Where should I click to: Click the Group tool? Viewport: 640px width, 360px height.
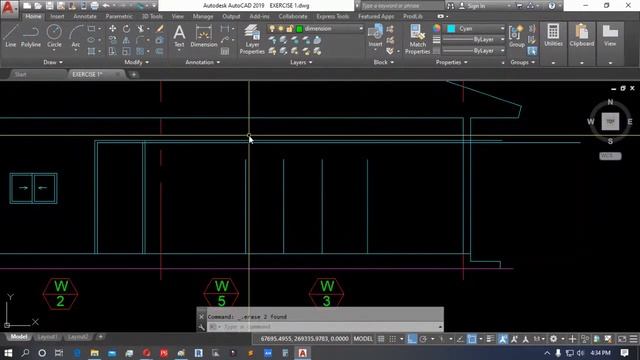click(516, 36)
